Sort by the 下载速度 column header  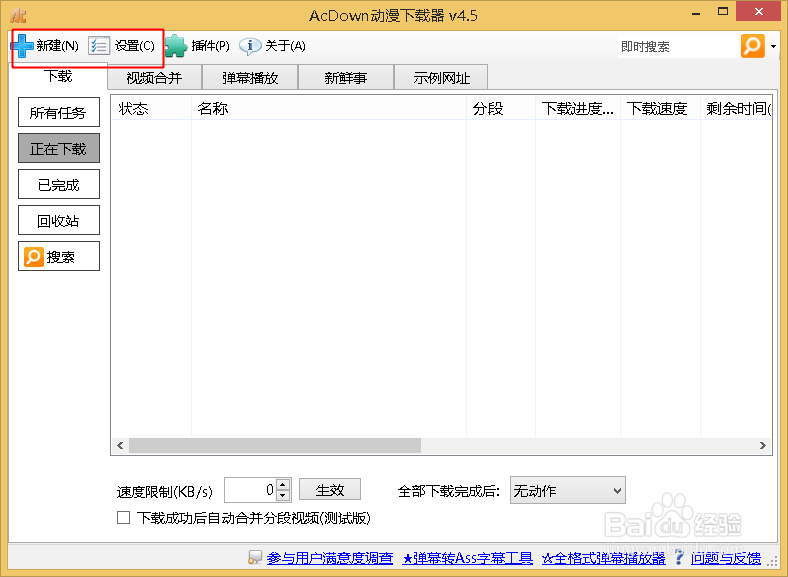click(660, 109)
